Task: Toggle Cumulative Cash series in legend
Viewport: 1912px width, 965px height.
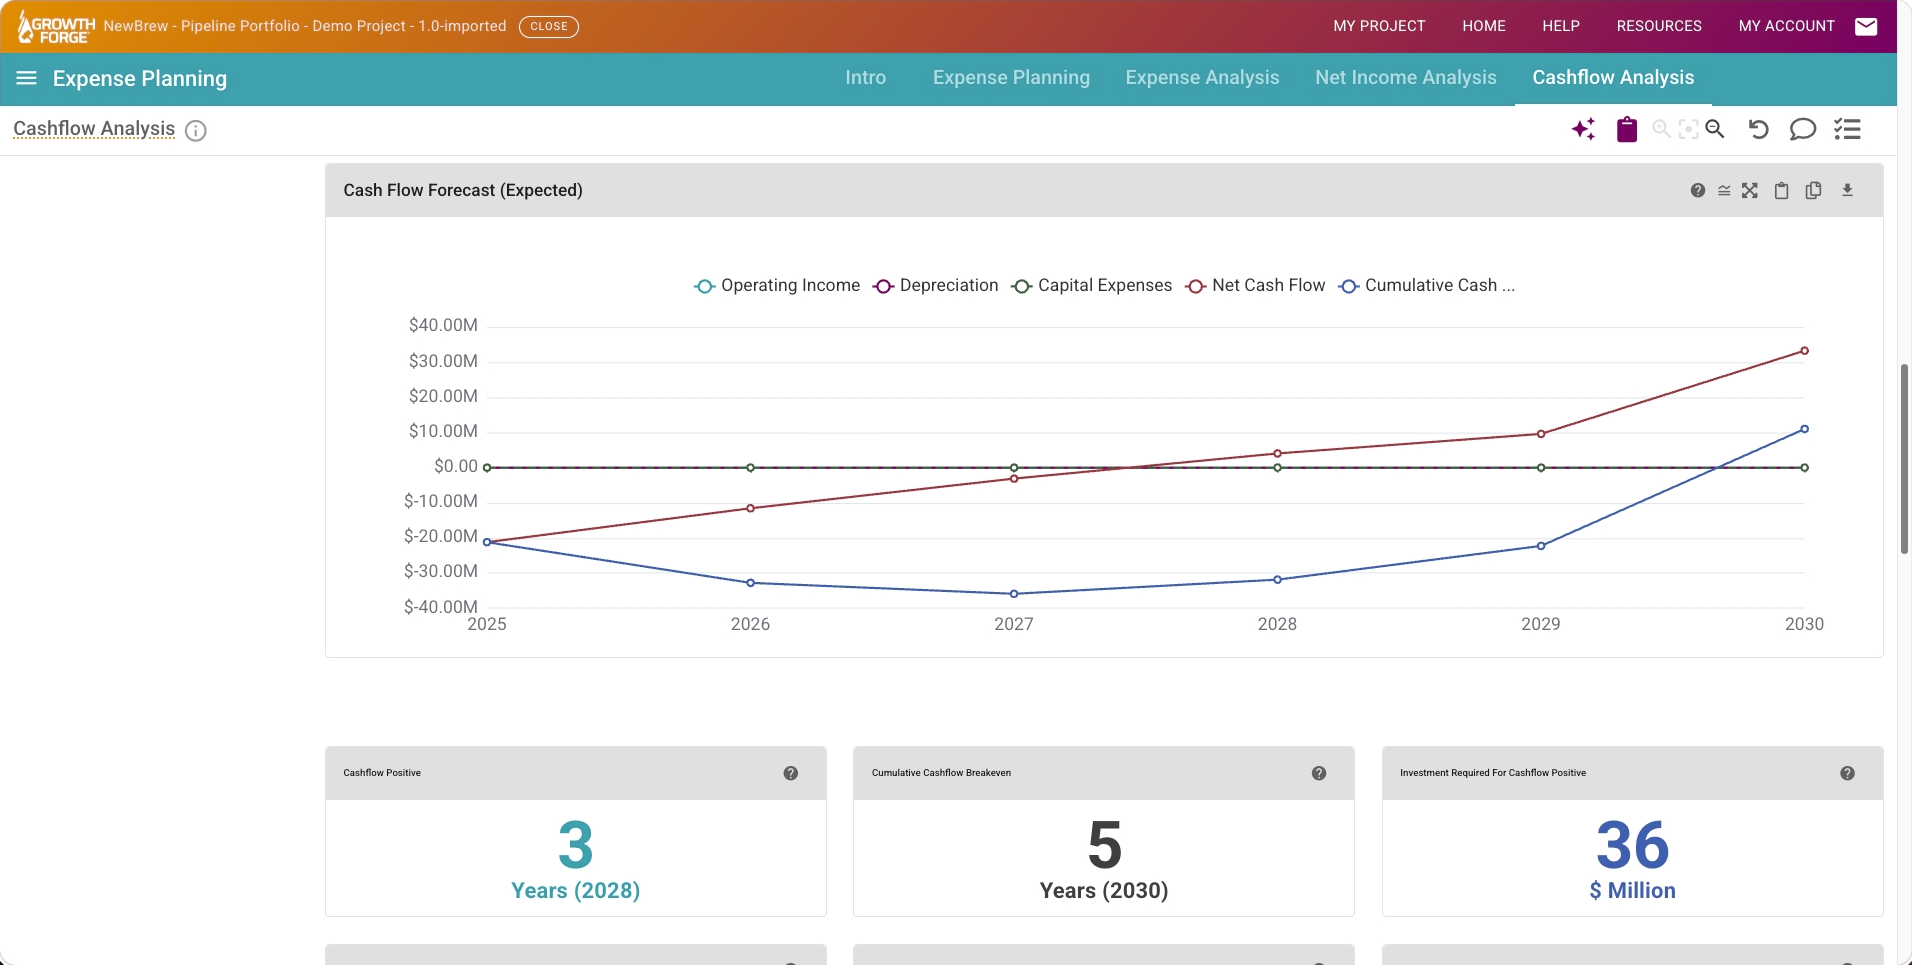Action: pyautogui.click(x=1427, y=286)
